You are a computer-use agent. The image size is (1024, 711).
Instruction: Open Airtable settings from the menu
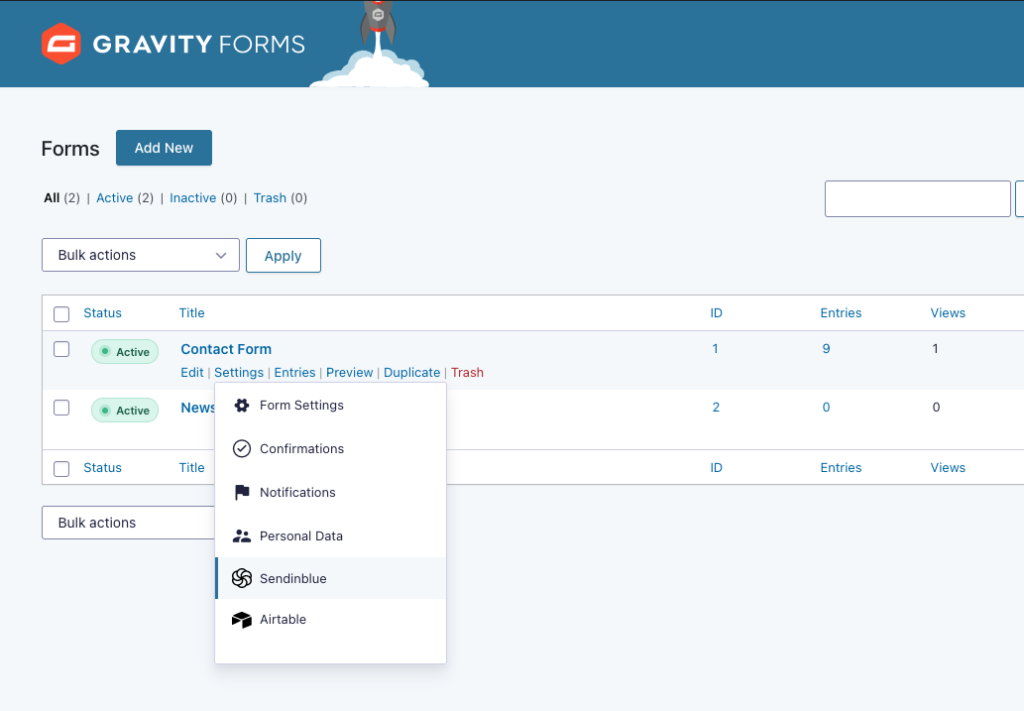(282, 619)
